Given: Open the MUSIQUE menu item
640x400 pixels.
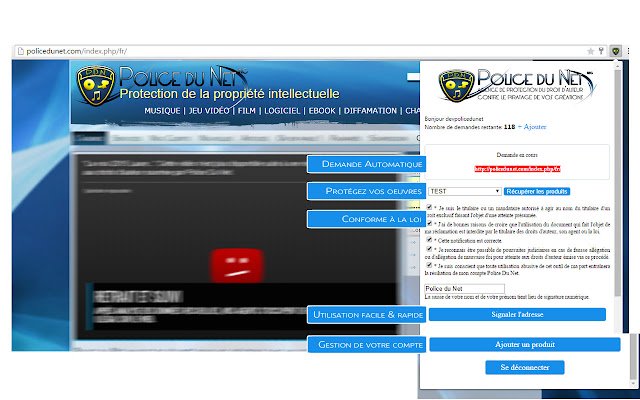Looking at the screenshot, I should coord(162,111).
